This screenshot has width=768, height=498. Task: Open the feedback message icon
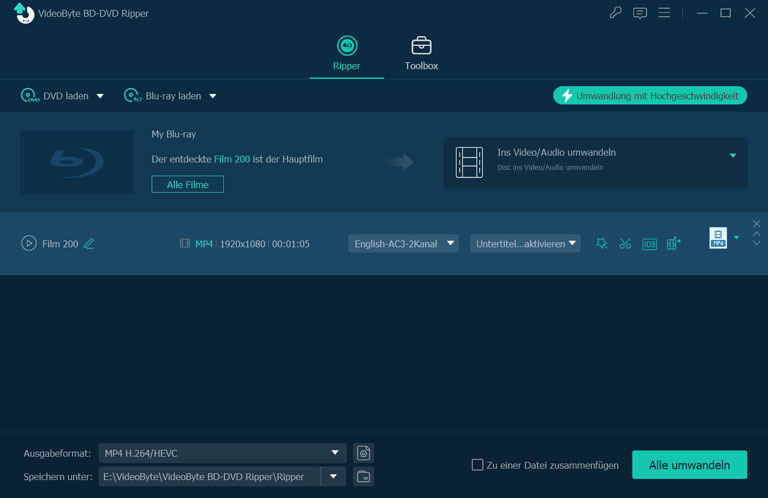click(x=640, y=13)
